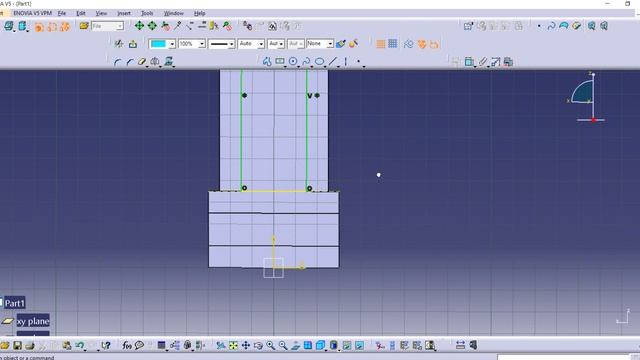Open the Tools menu
This screenshot has height=360, width=640.
coord(147,13)
